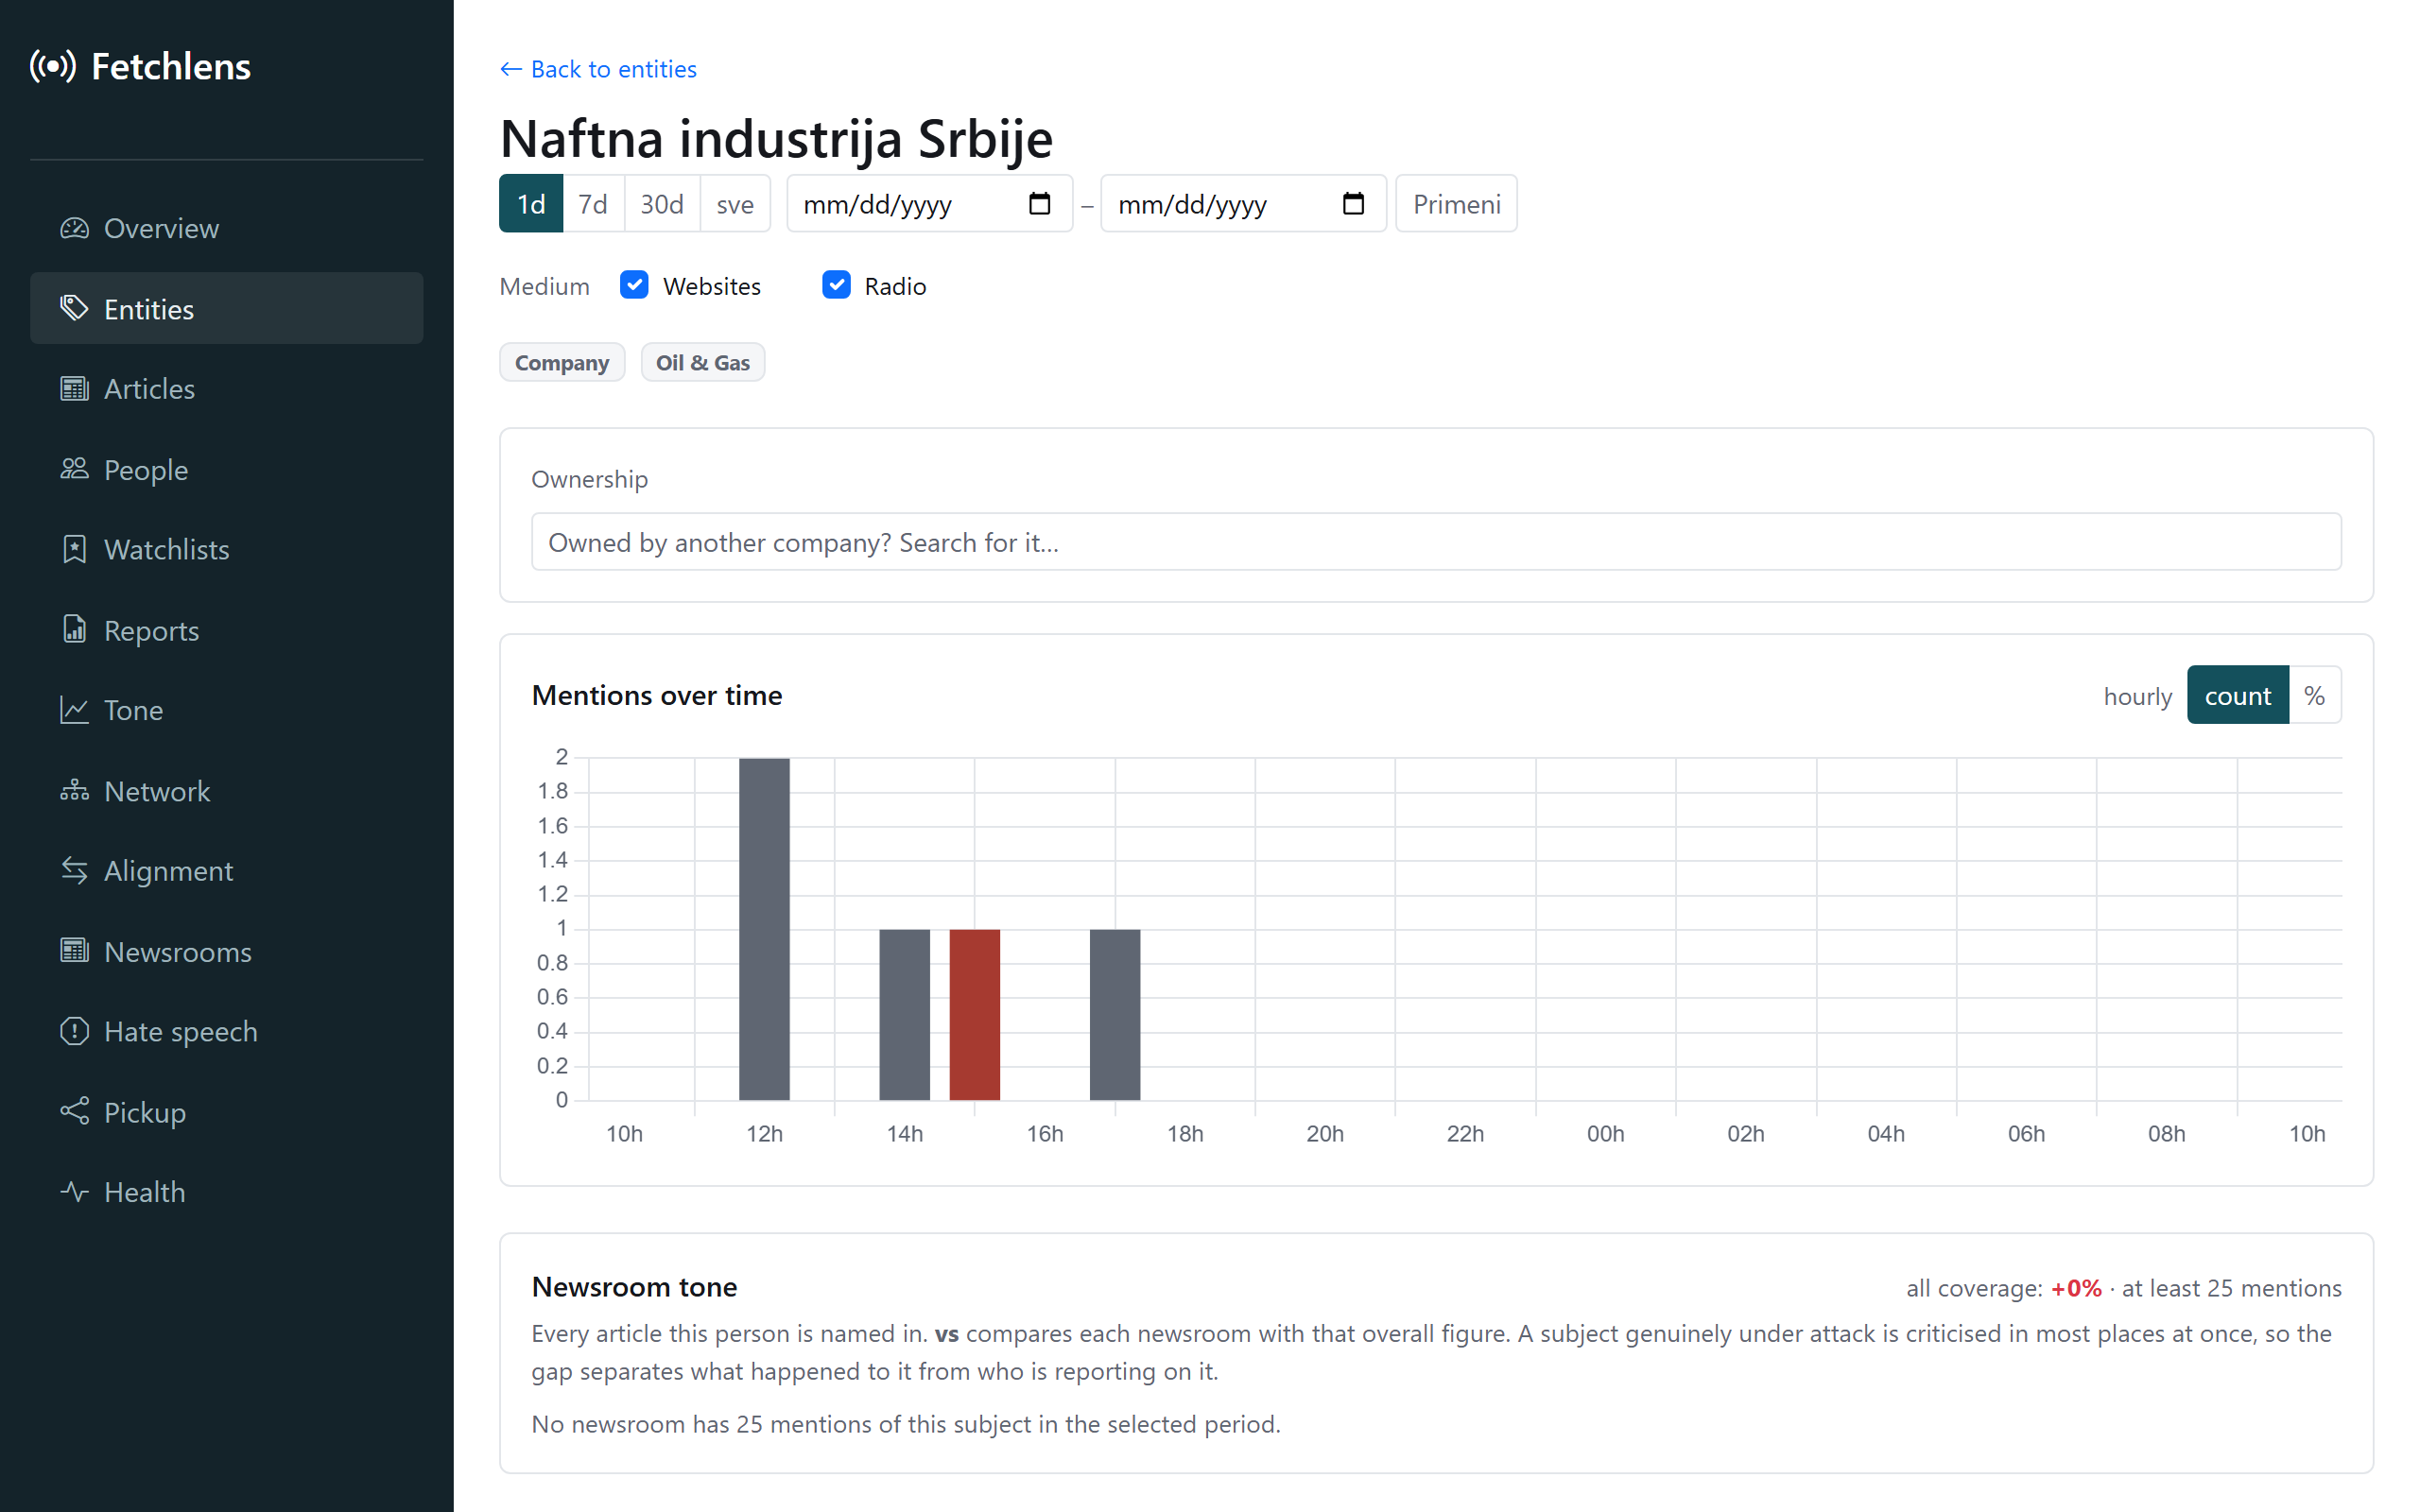Click the People group icon

[x=74, y=469]
